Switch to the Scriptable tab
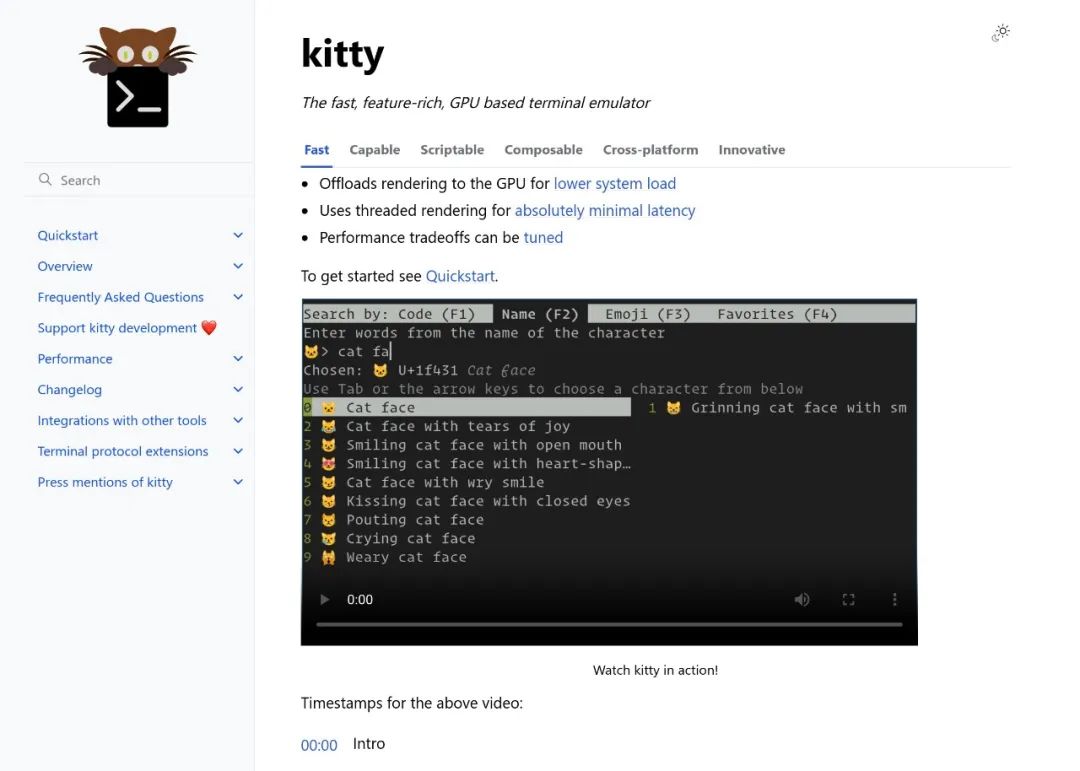This screenshot has width=1080, height=771. (452, 150)
